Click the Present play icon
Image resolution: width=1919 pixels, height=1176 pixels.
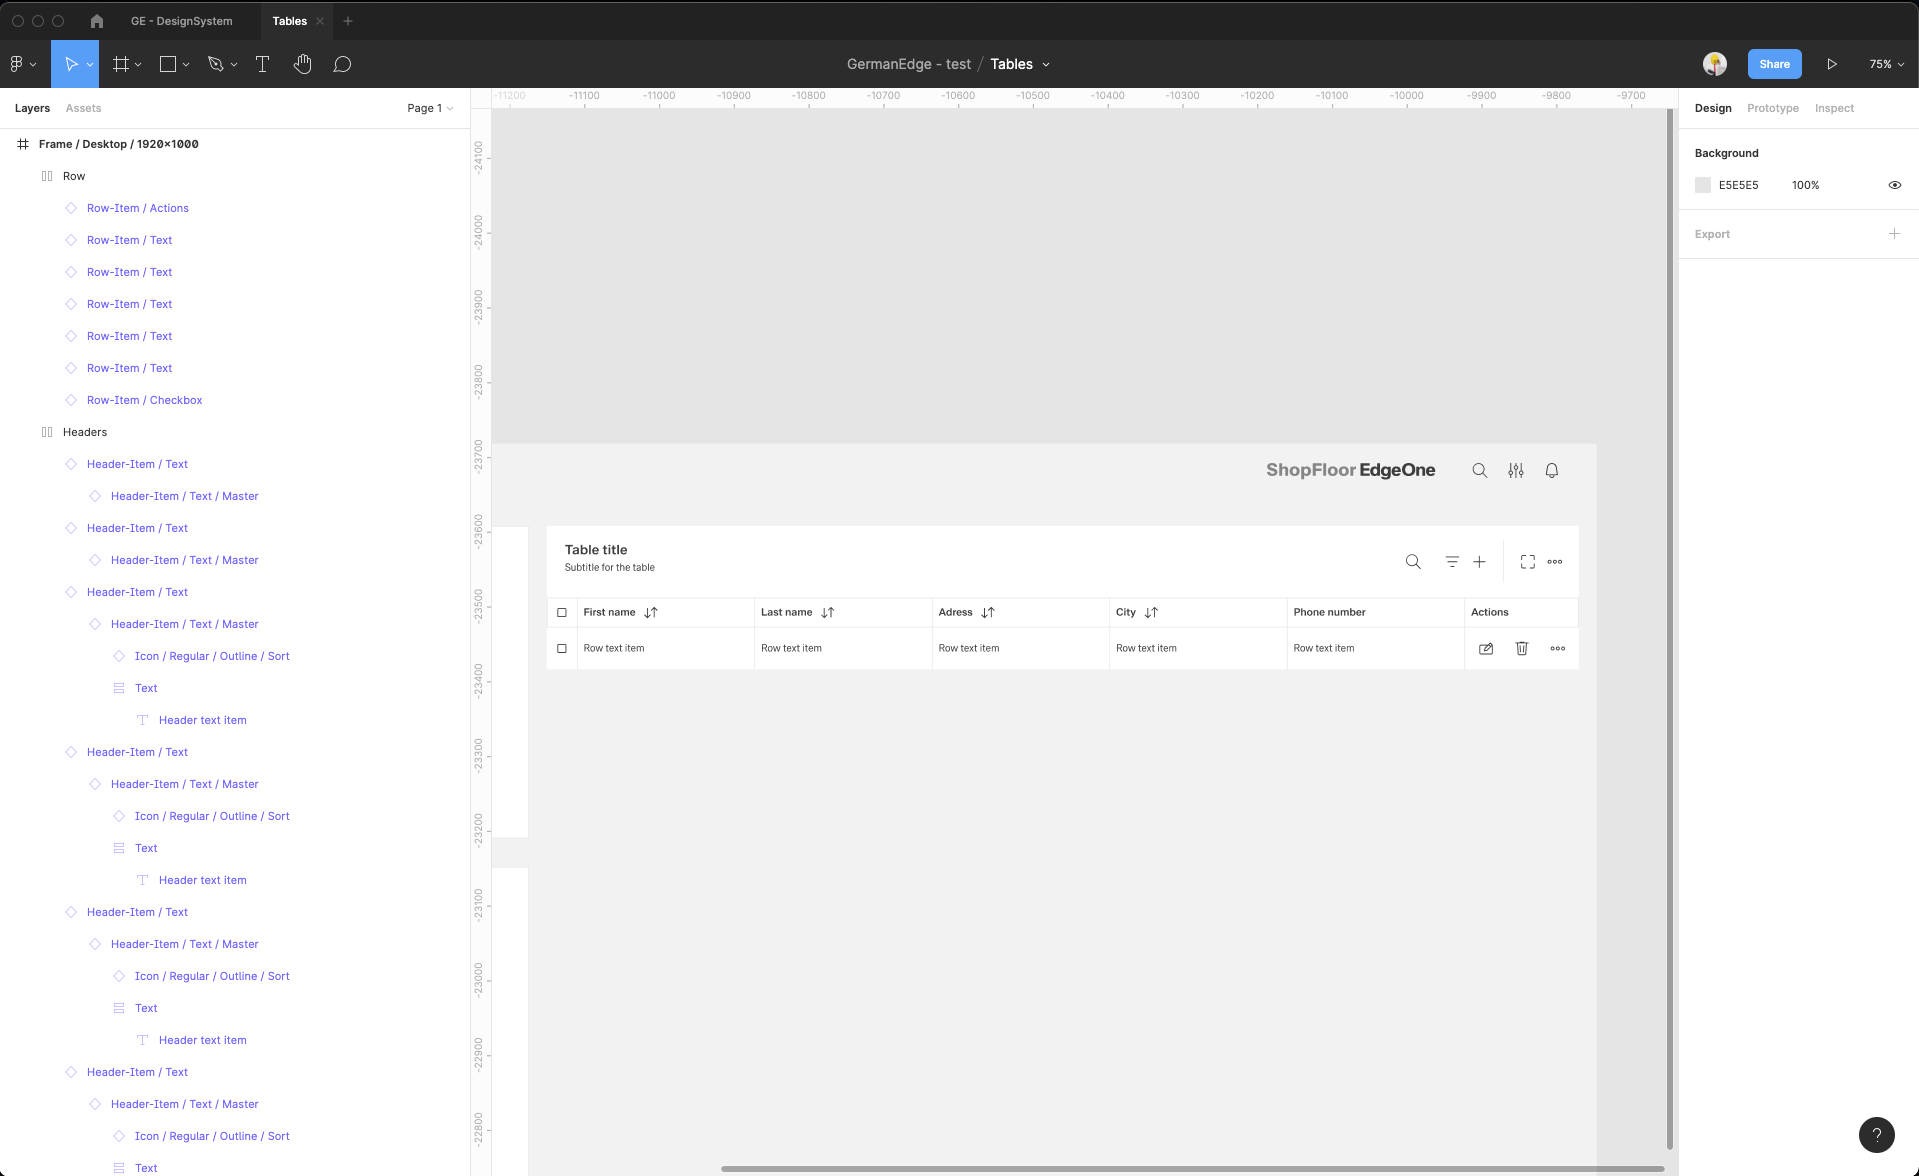point(1831,64)
